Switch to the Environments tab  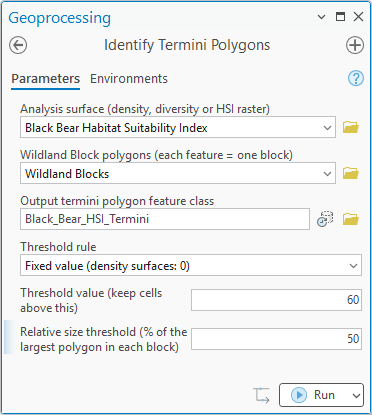[129, 79]
